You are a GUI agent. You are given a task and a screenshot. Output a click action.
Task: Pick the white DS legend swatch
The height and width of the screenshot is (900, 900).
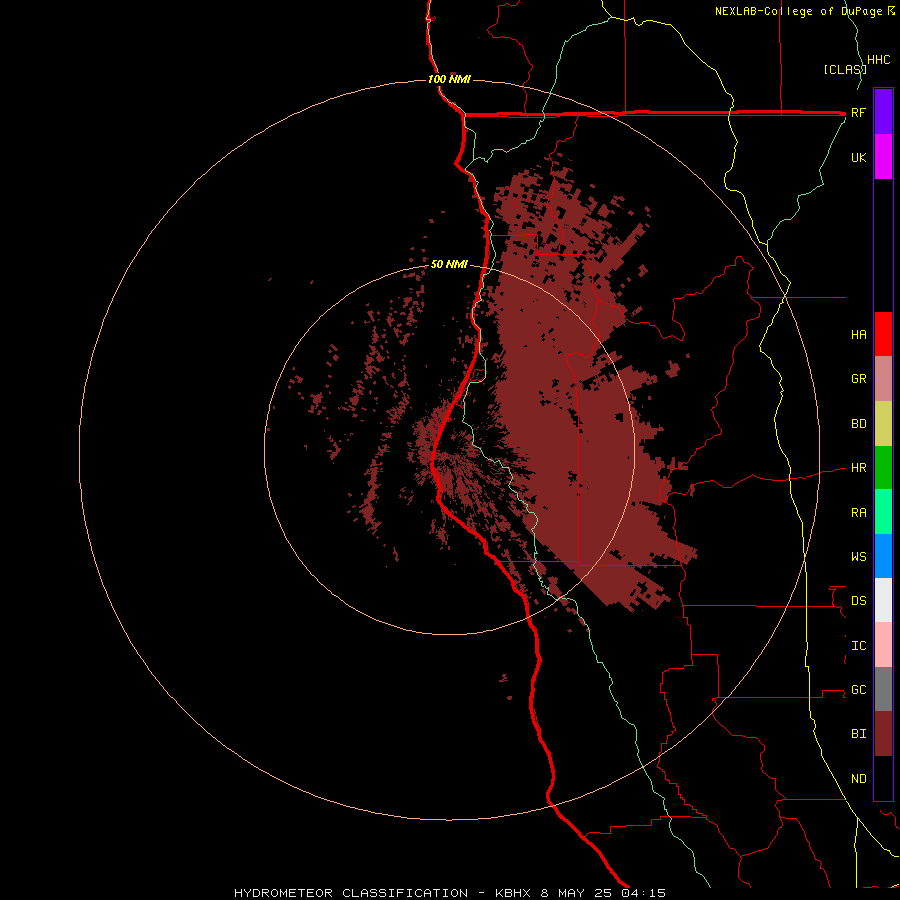pos(883,600)
